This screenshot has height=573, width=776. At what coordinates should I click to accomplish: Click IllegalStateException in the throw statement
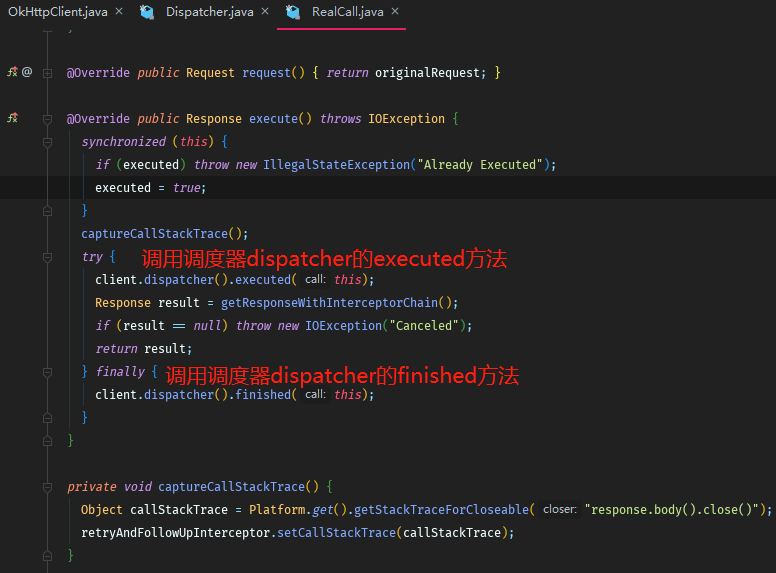(x=337, y=165)
